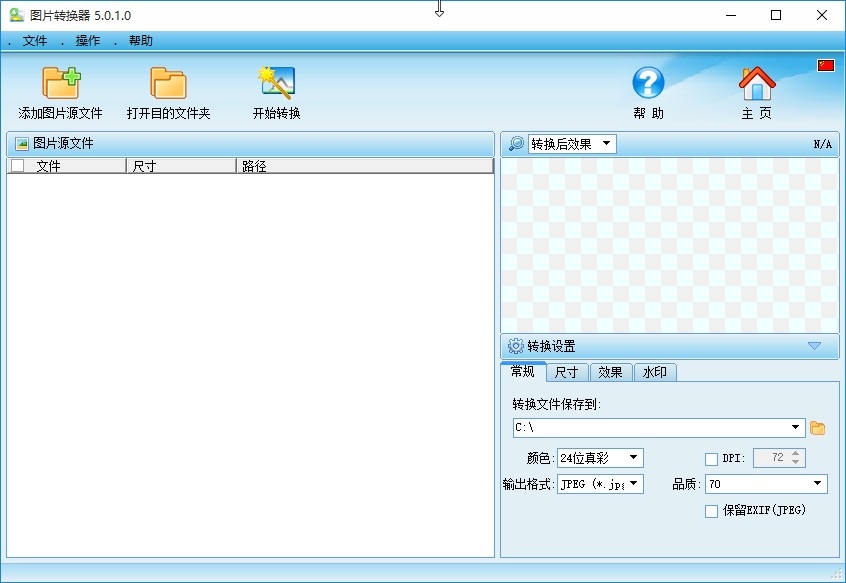Go to the 主页 house icon

(x=756, y=83)
